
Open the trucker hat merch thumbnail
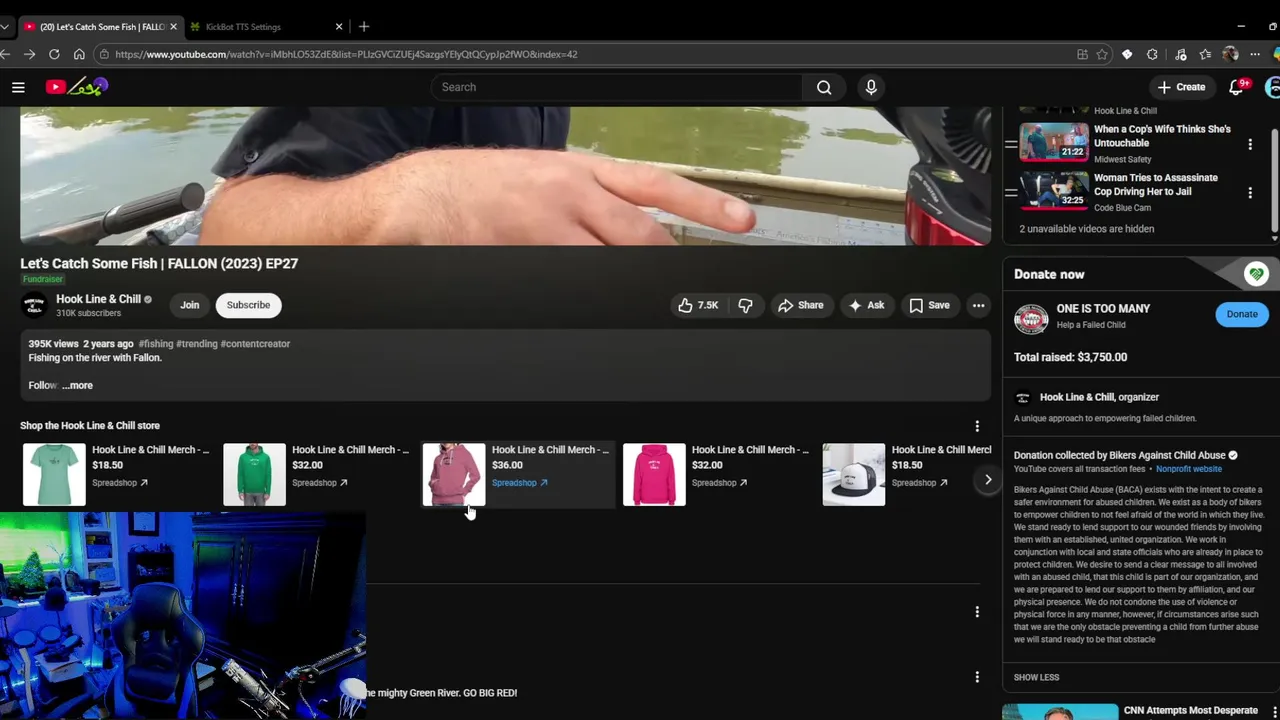click(x=854, y=474)
